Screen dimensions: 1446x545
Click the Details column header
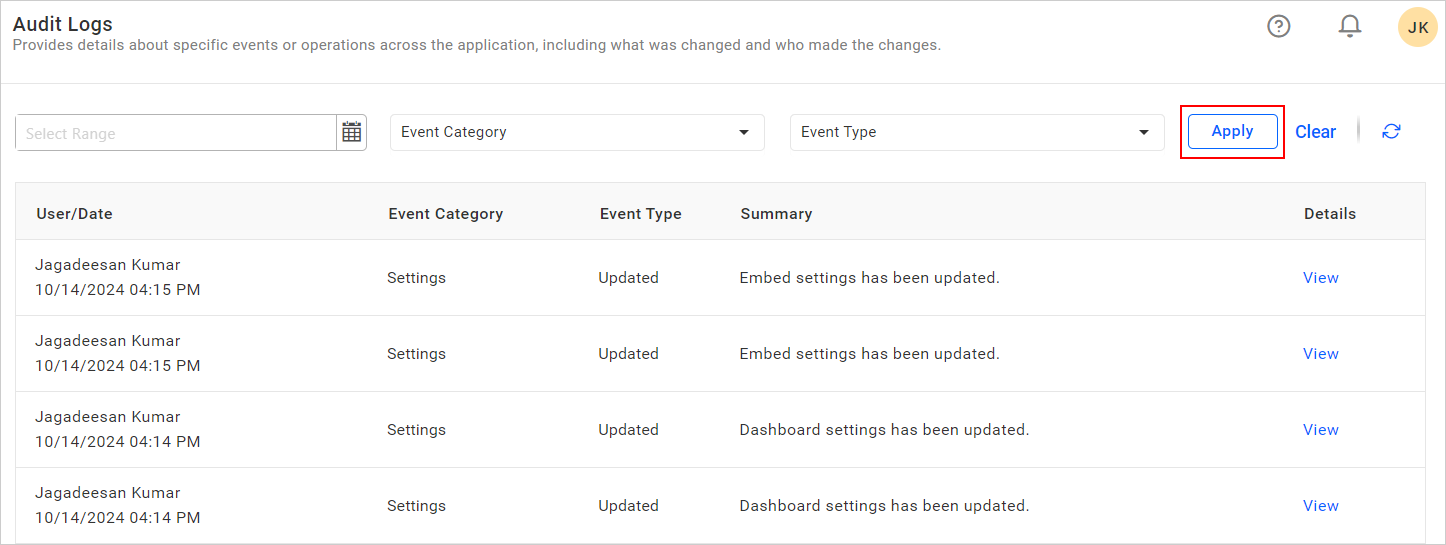[x=1329, y=214]
